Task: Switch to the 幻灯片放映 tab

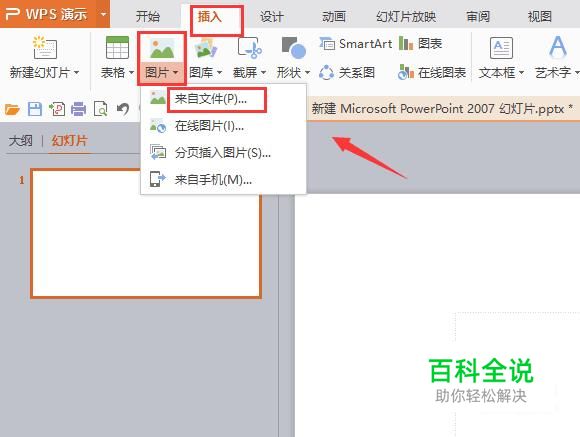Action: point(406,16)
